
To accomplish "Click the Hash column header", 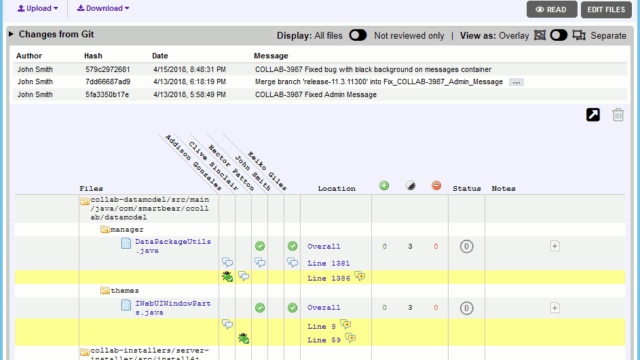I will [93, 56].
